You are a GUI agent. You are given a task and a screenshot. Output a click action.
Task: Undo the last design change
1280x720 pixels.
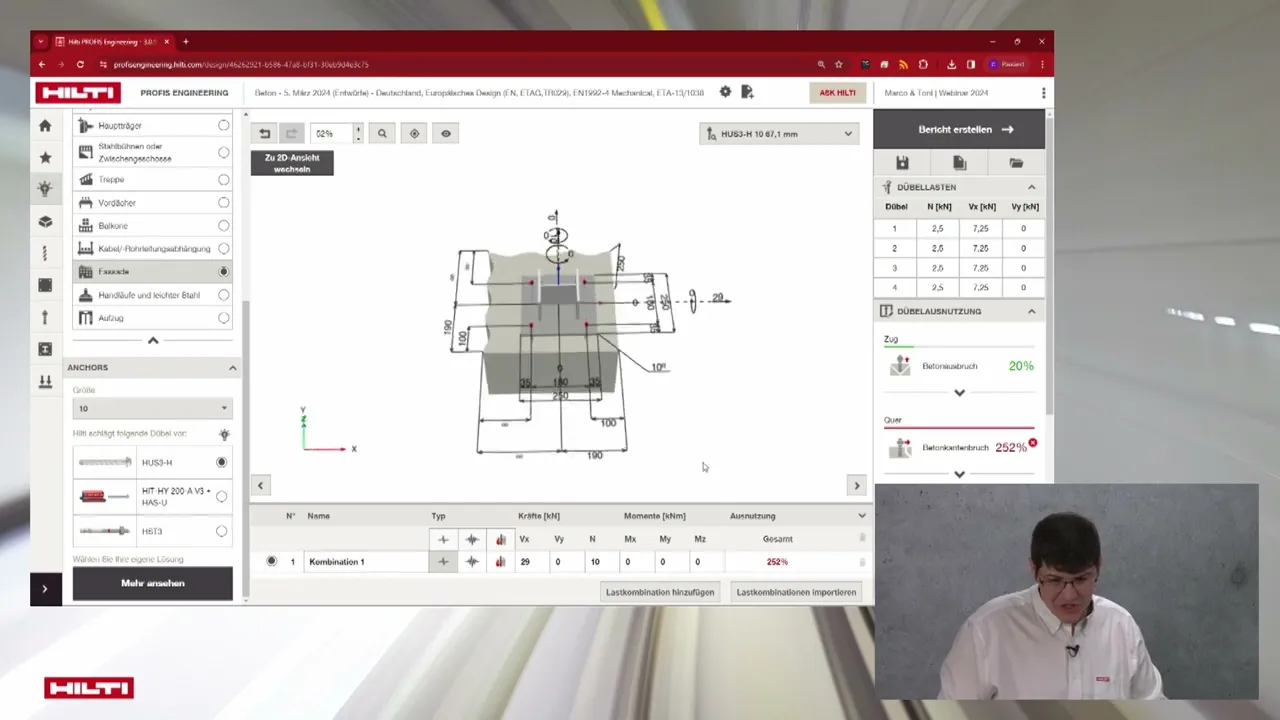pyautogui.click(x=264, y=133)
